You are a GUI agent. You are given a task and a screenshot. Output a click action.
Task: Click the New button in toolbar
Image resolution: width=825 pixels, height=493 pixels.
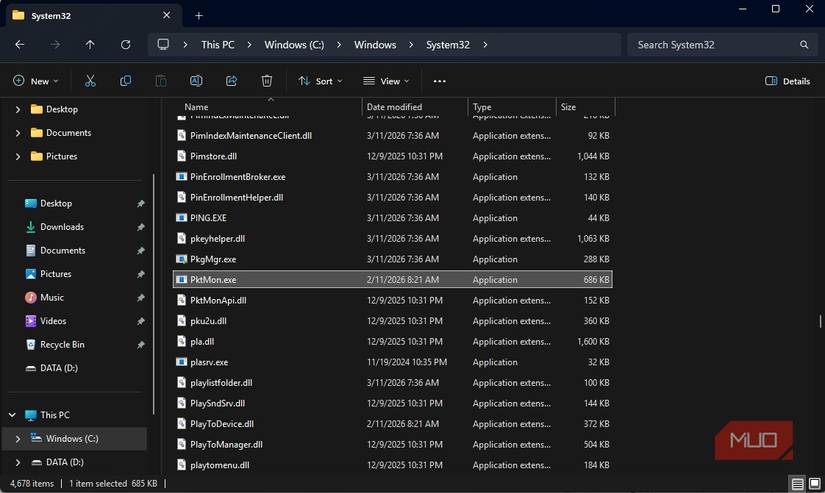(35, 81)
